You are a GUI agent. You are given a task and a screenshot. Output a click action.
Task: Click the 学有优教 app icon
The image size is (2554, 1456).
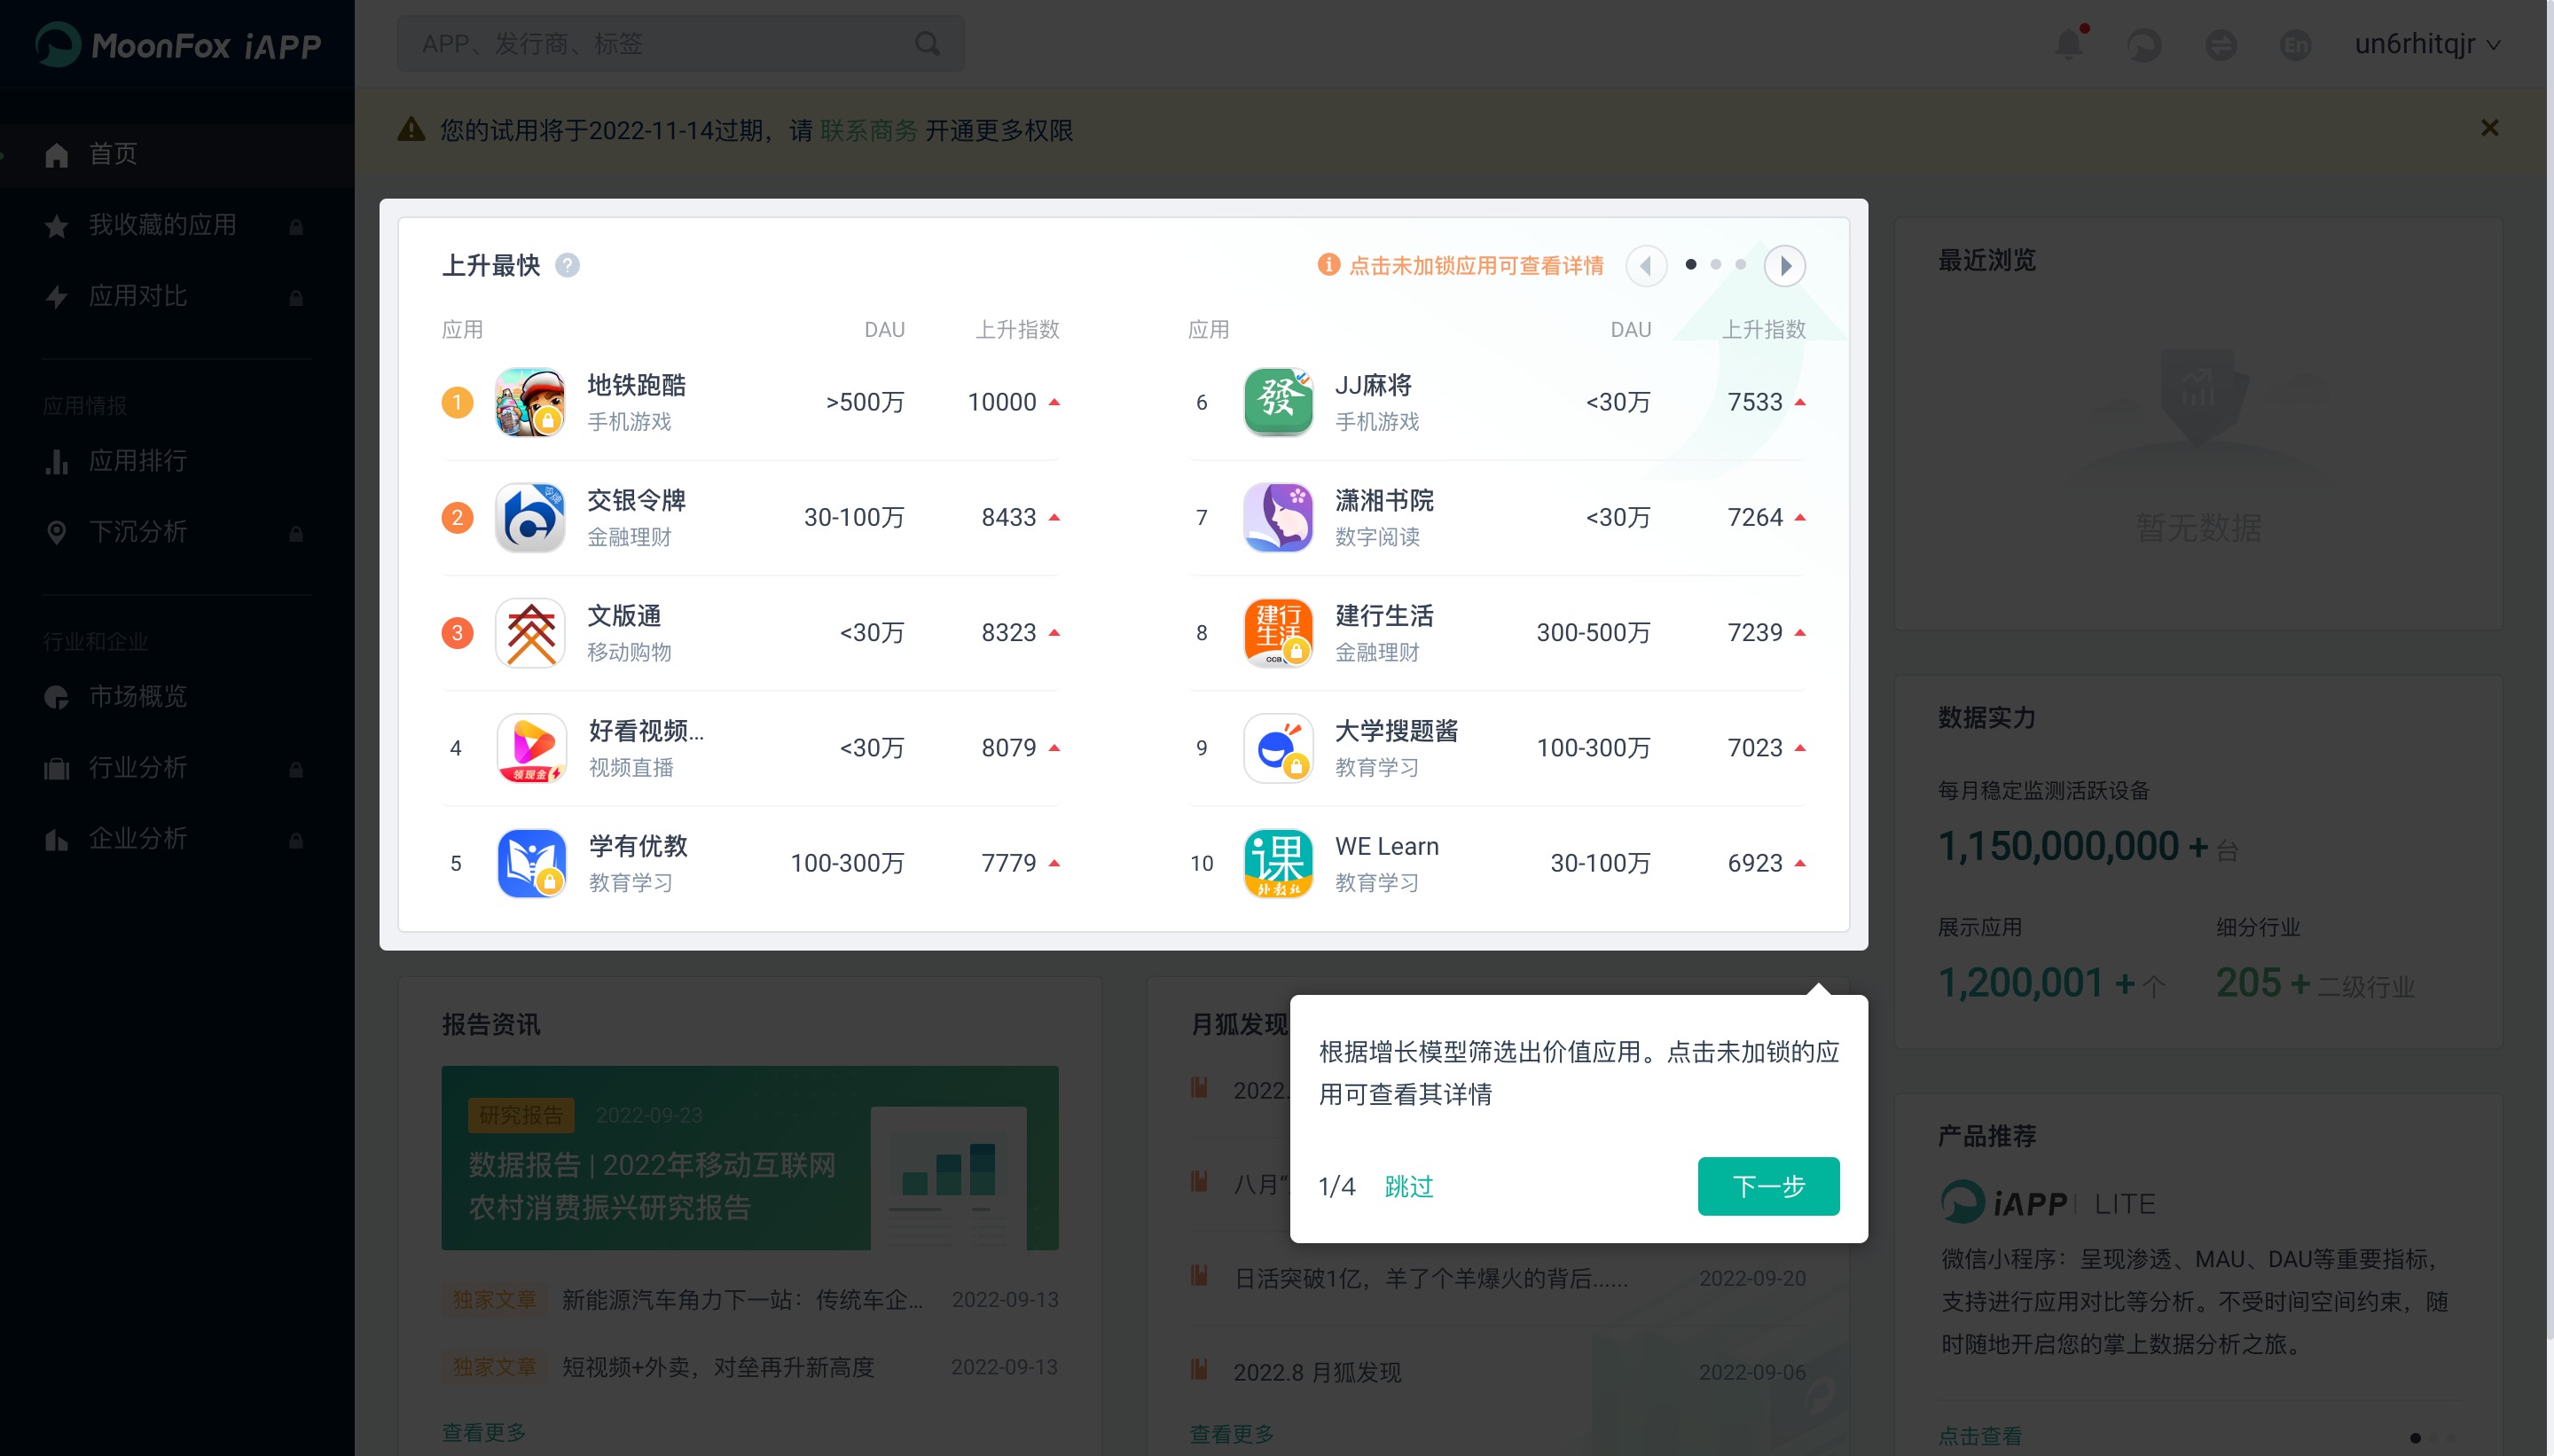[531, 863]
